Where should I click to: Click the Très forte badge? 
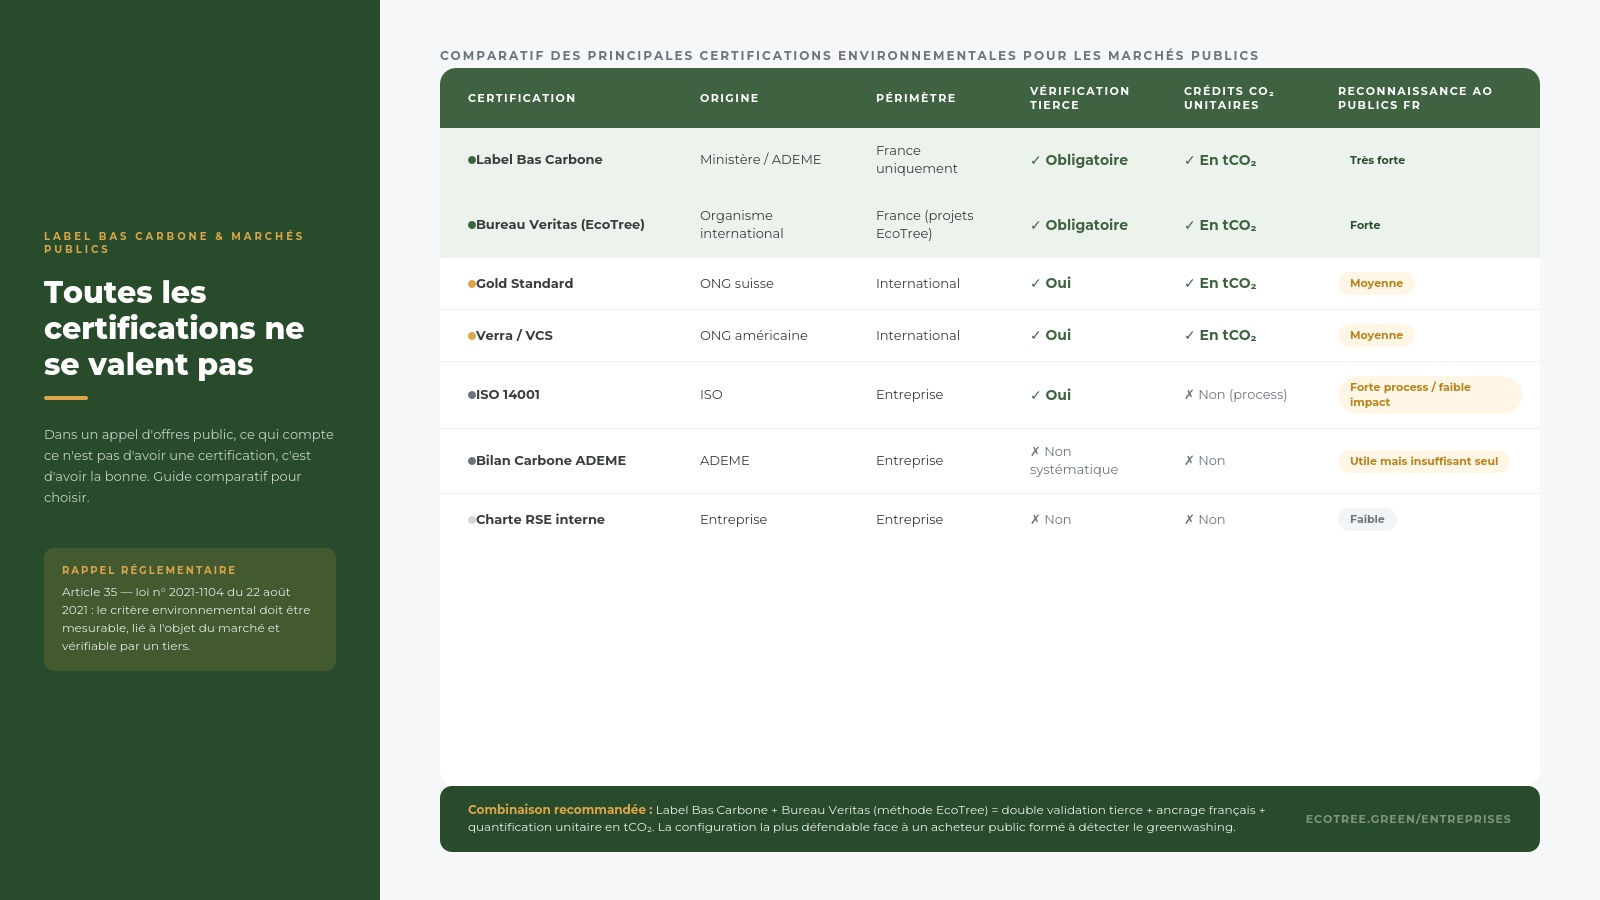coord(1377,160)
